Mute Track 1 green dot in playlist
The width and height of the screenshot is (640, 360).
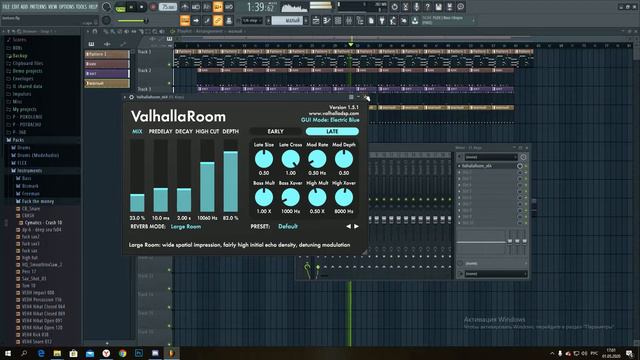coord(169,64)
